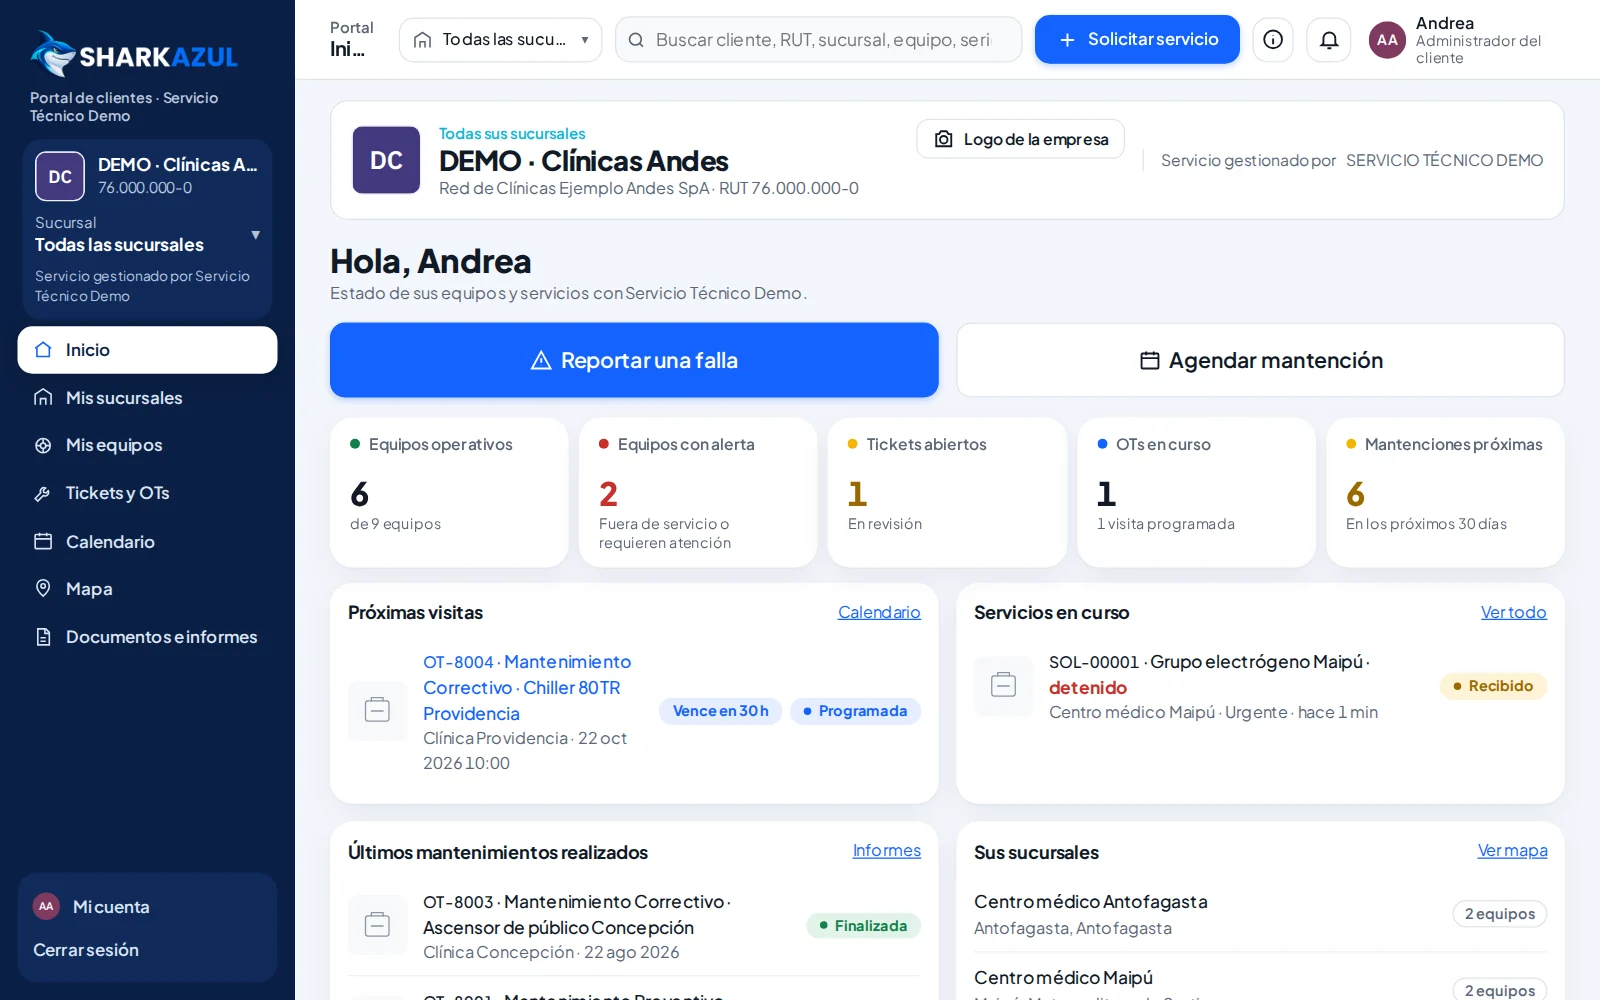Viewport: 1600px width, 1000px height.
Task: Open Mis equipos menu item
Action: coord(147,445)
